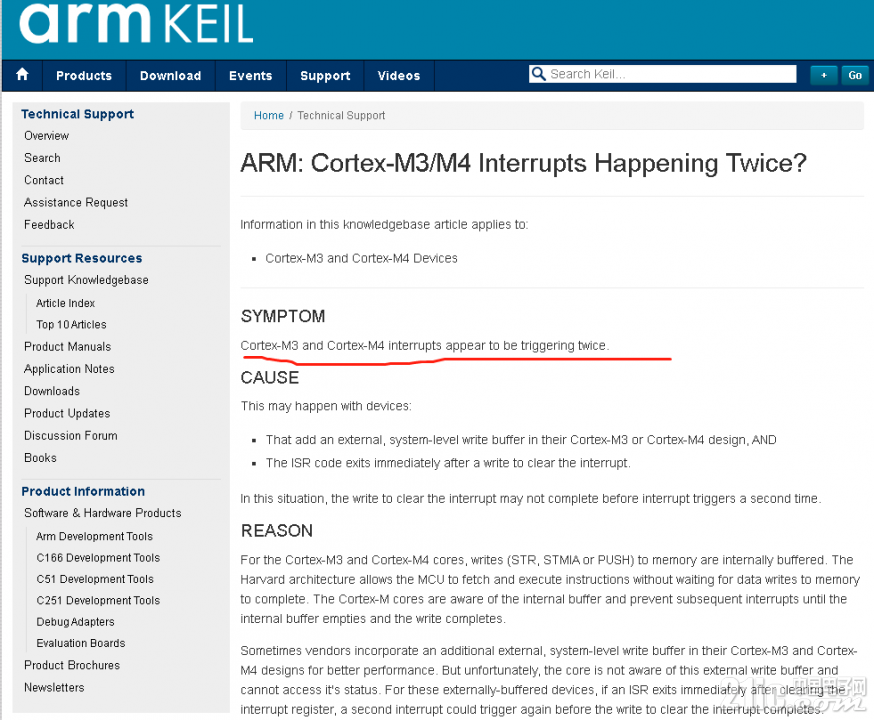This screenshot has height=720, width=874.
Task: Click the CAUSE section heading
Action: (x=270, y=378)
